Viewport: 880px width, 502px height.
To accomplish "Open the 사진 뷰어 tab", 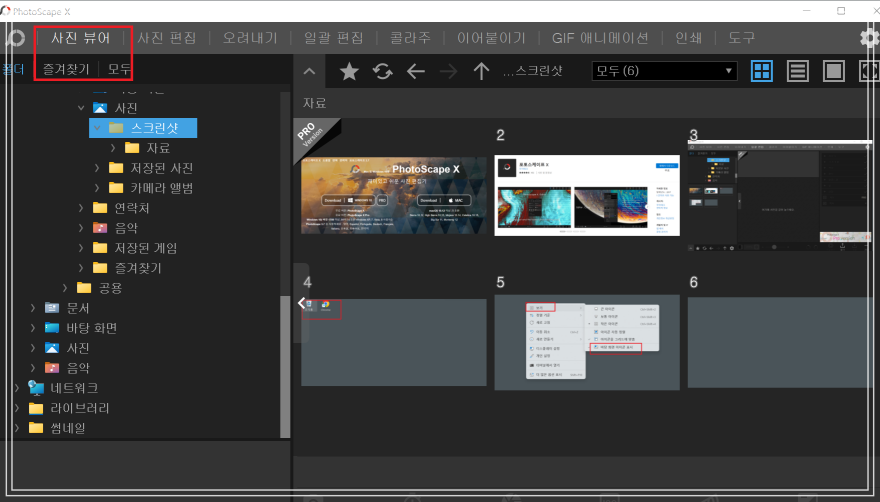I will point(81,38).
